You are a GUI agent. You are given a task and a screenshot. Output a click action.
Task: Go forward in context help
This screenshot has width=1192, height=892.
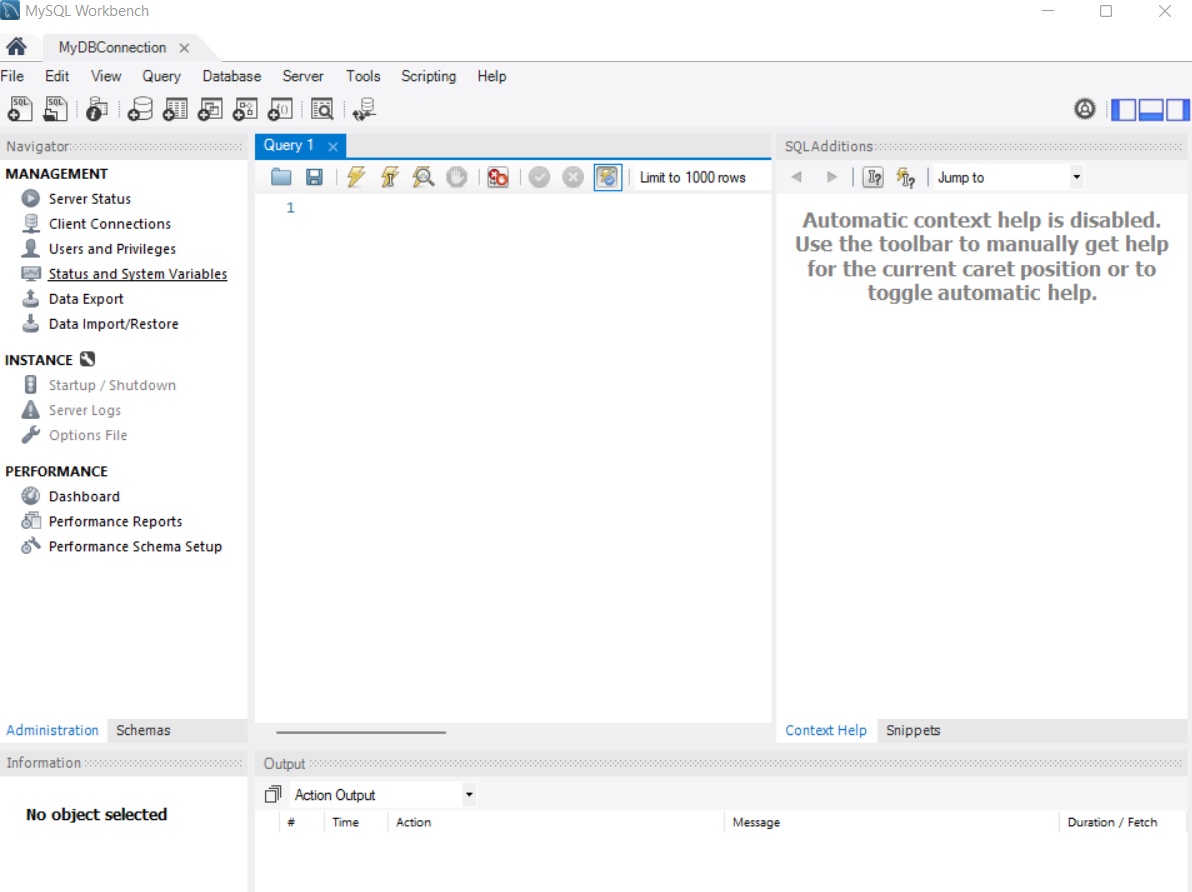832,177
